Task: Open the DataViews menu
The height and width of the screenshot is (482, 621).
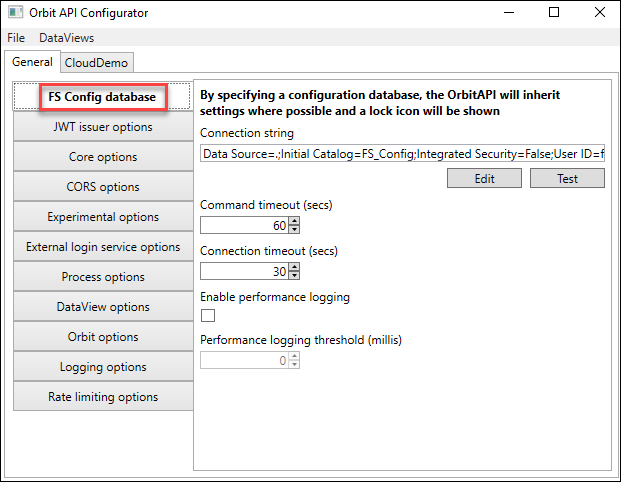Action: click(x=67, y=38)
